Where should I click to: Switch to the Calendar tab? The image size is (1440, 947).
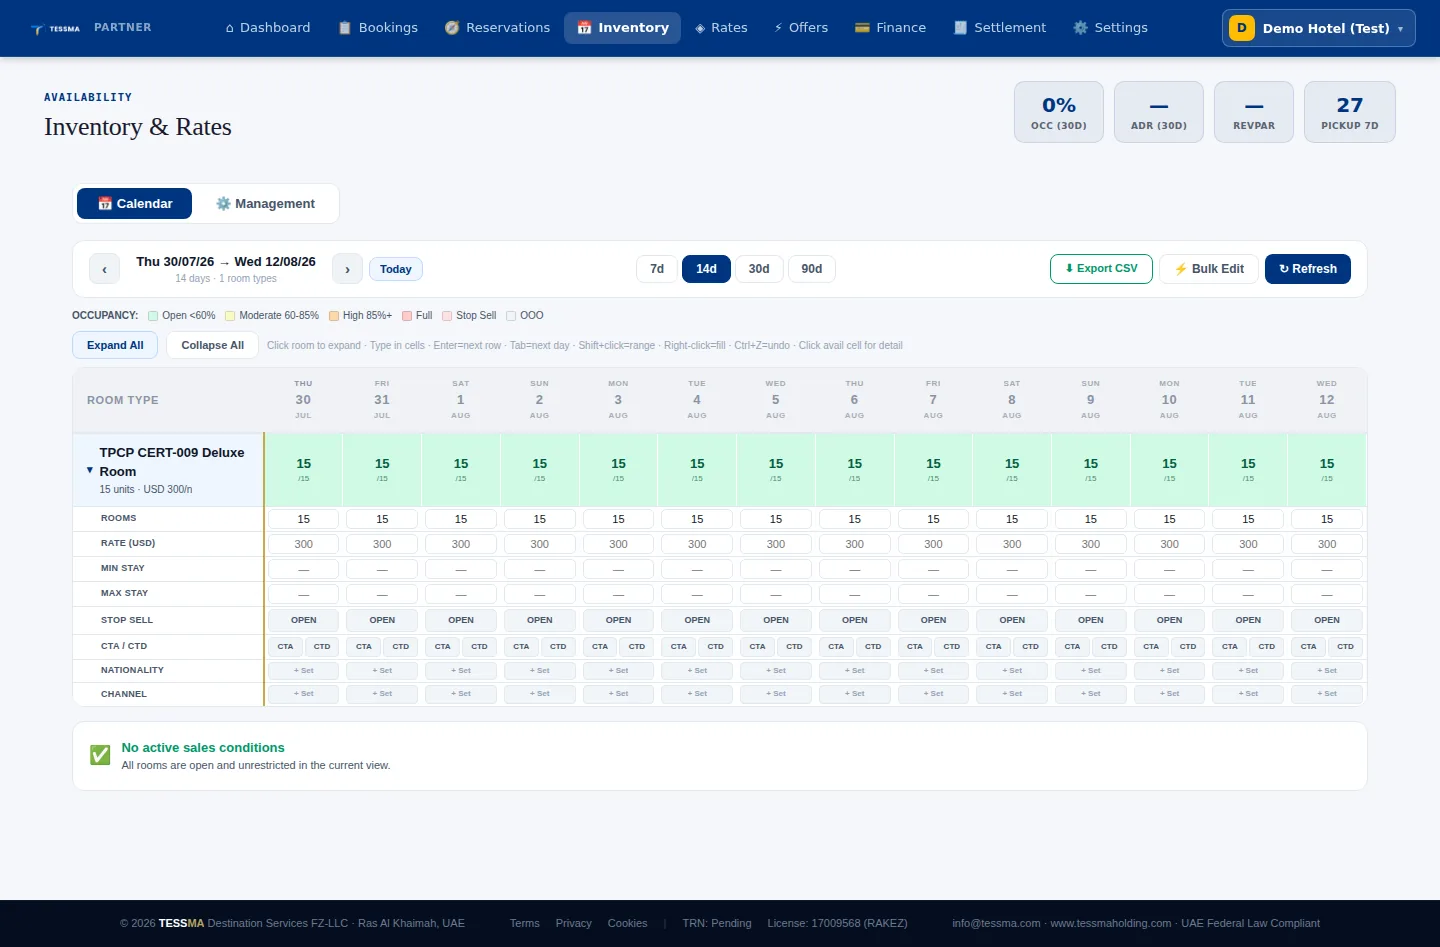coord(134,203)
